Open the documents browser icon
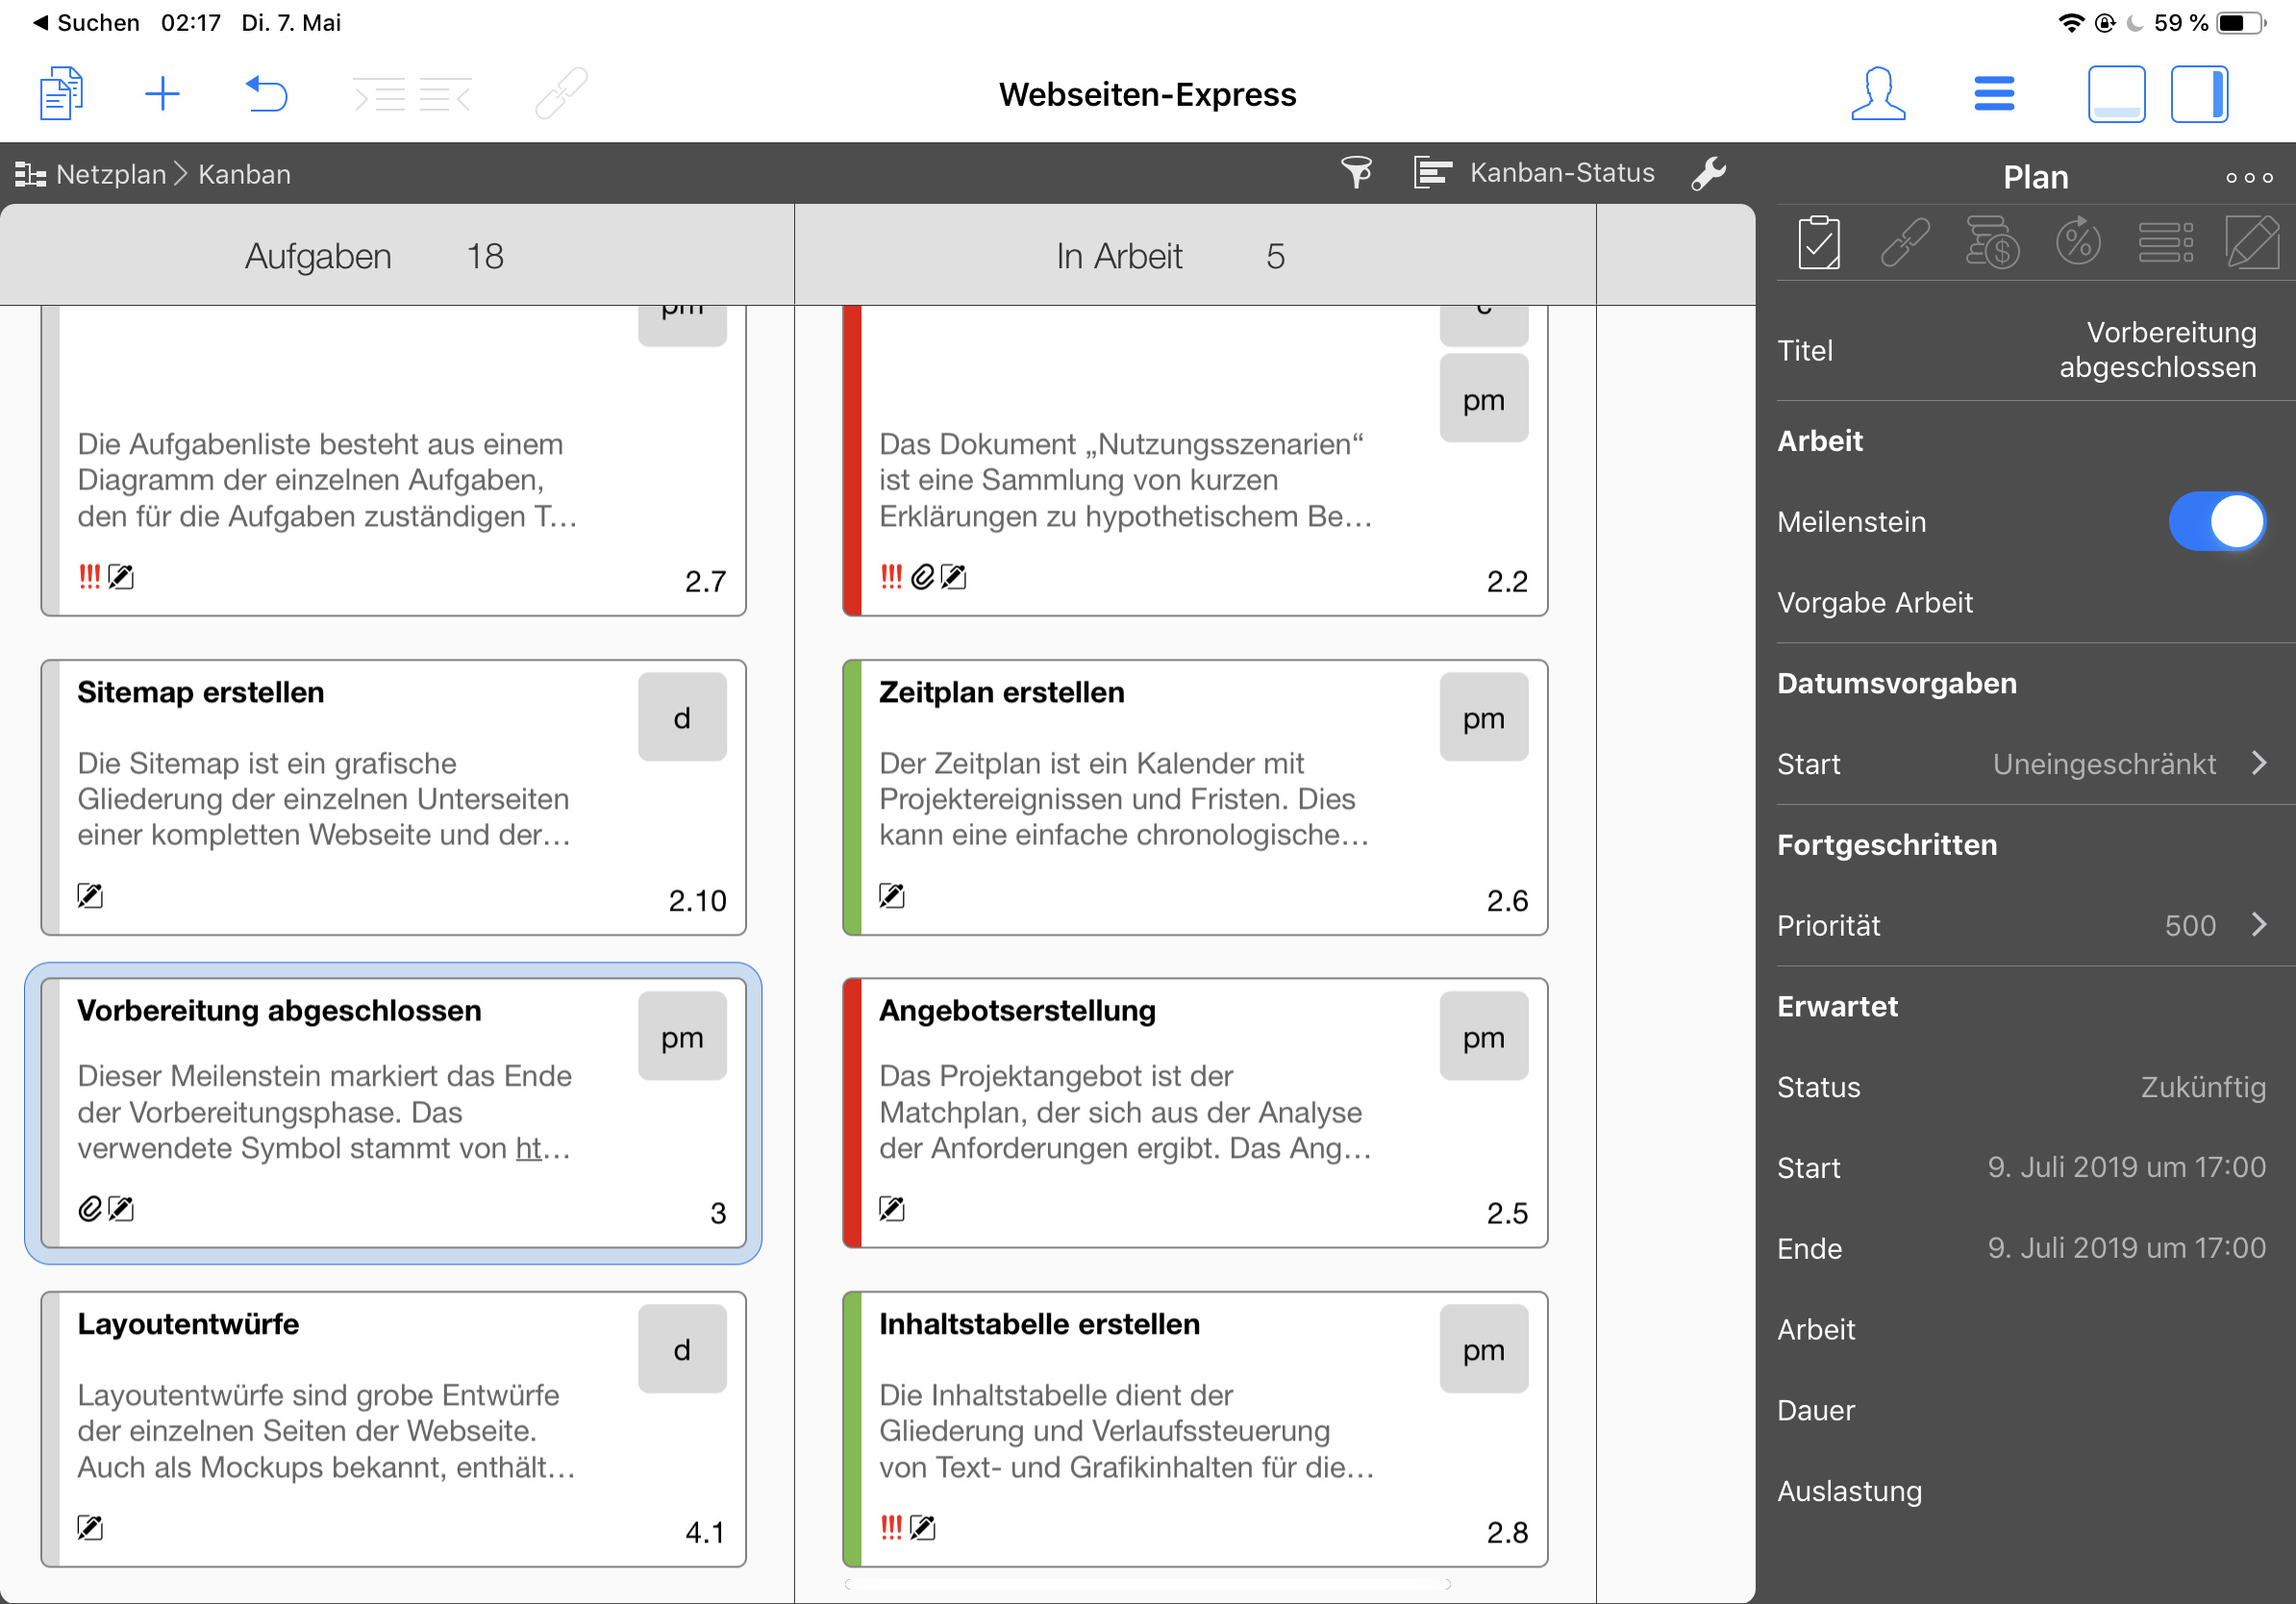 [61, 94]
